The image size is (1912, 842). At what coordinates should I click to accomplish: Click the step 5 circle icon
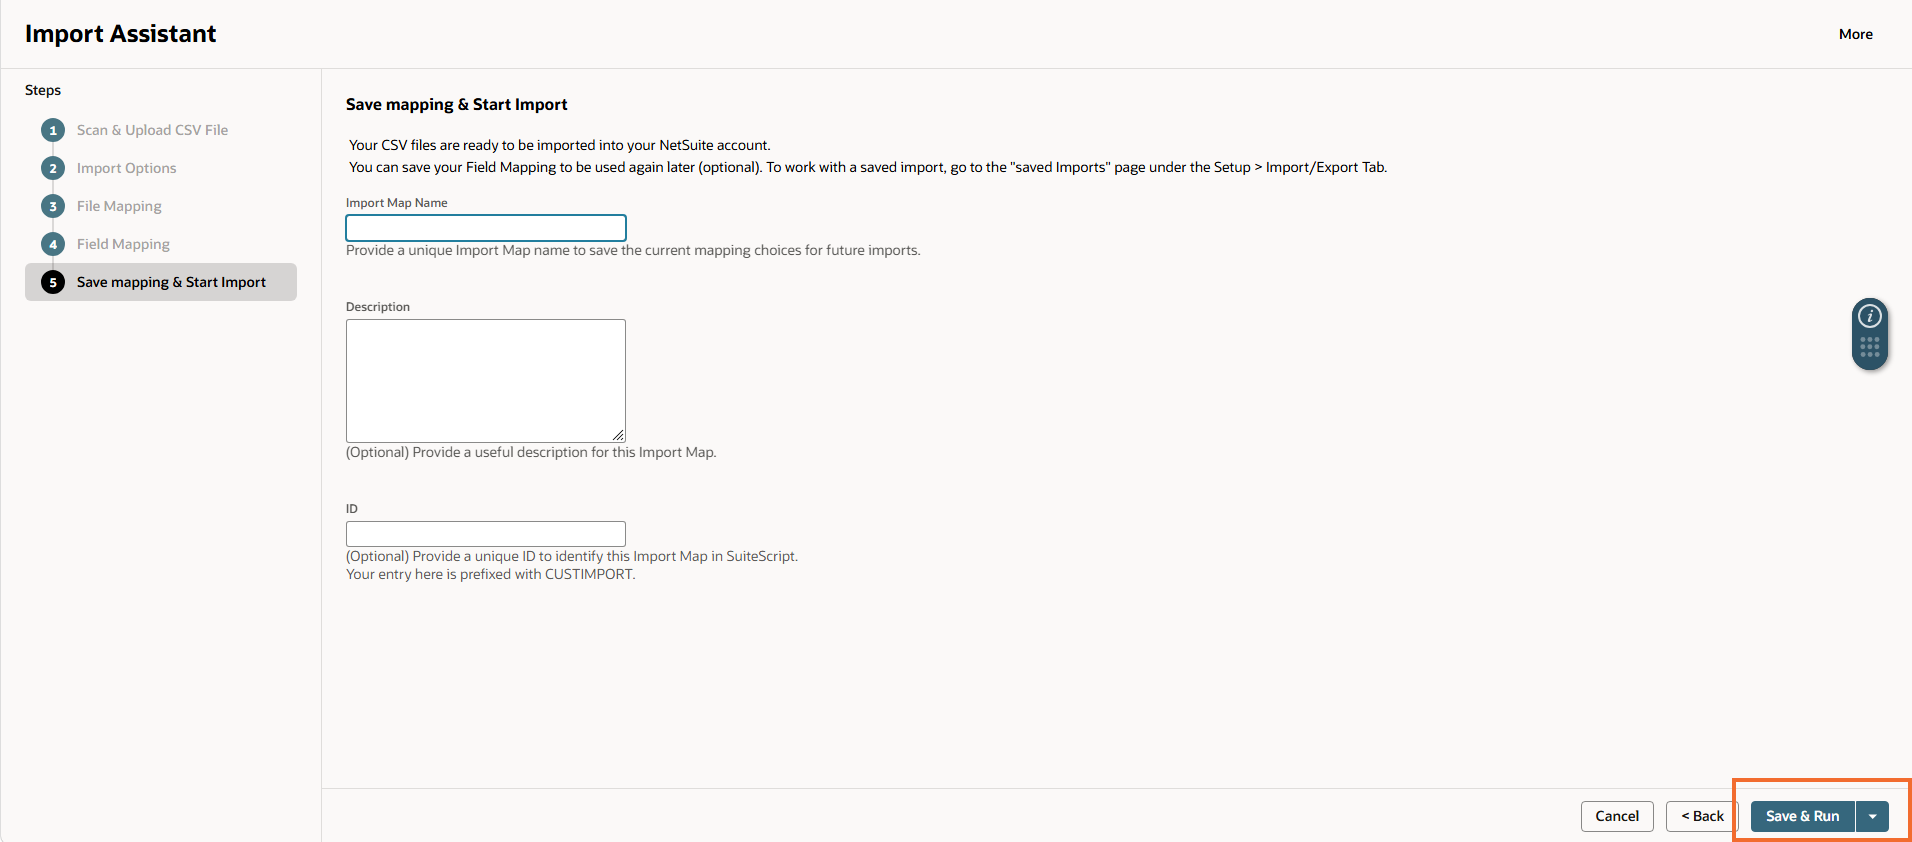53,282
